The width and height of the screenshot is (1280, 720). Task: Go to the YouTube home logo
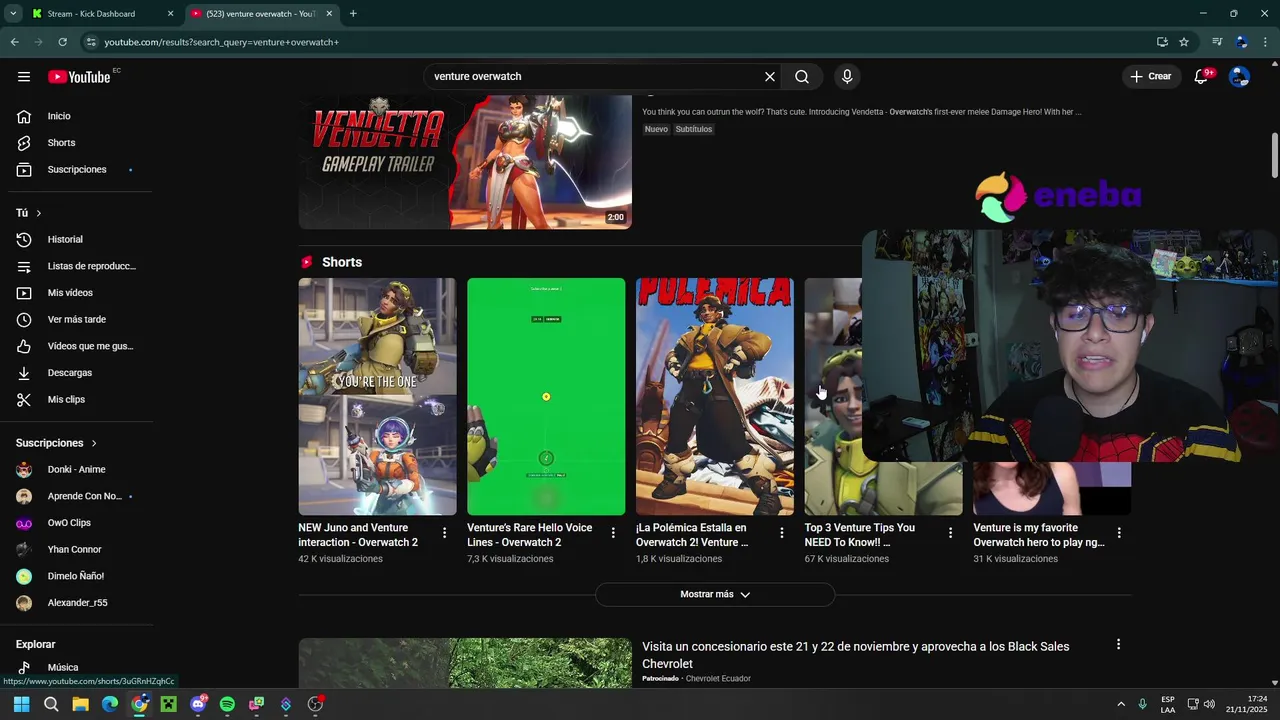pos(79,77)
